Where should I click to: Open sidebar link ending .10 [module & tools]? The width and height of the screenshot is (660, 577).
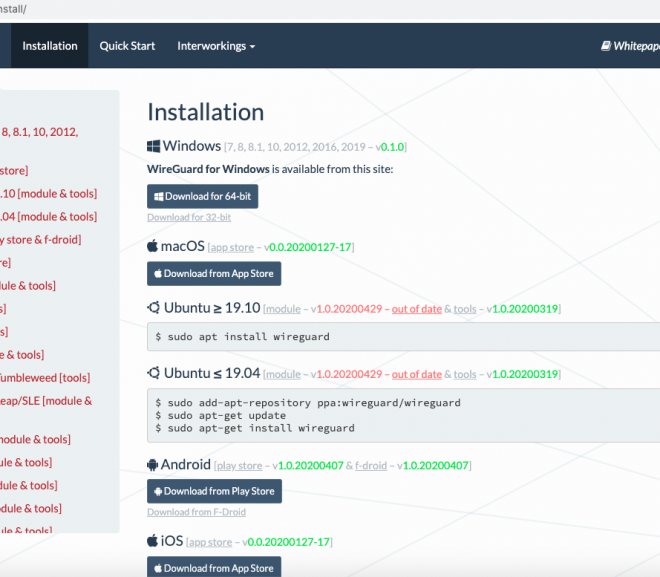(48, 194)
